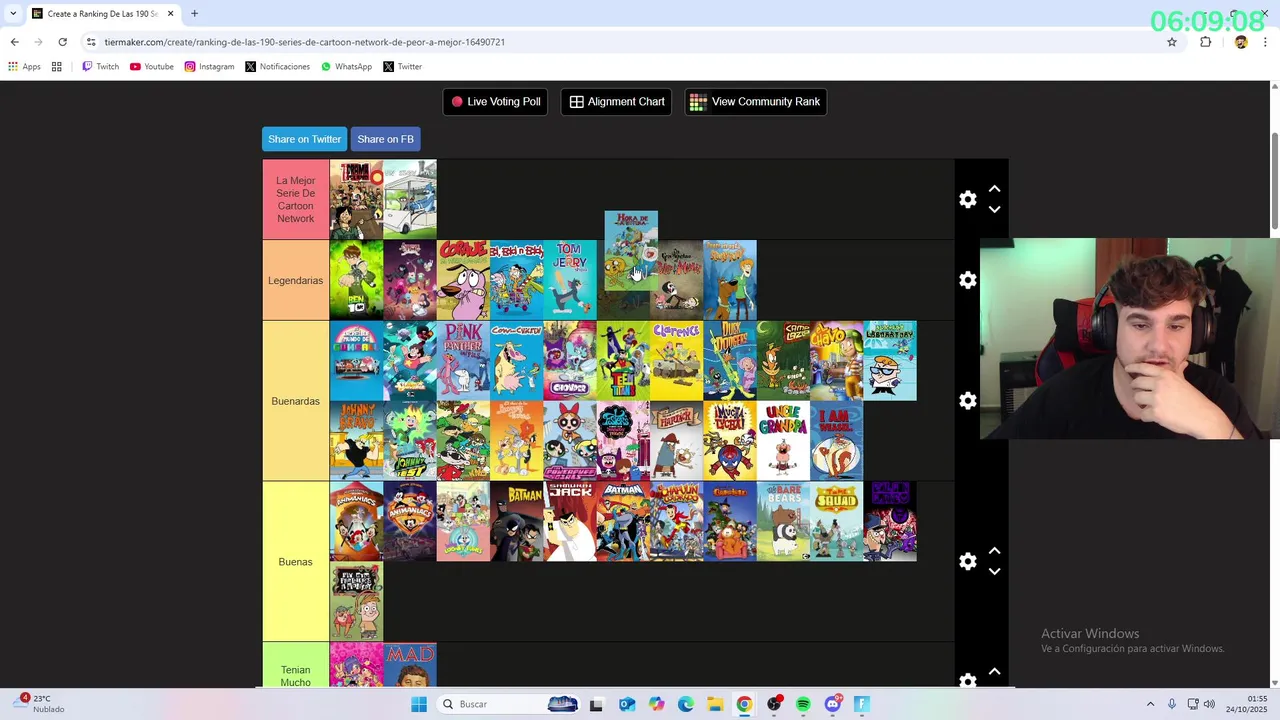
Task: Select the Tom and Jerry thumbnail
Action: (570, 280)
